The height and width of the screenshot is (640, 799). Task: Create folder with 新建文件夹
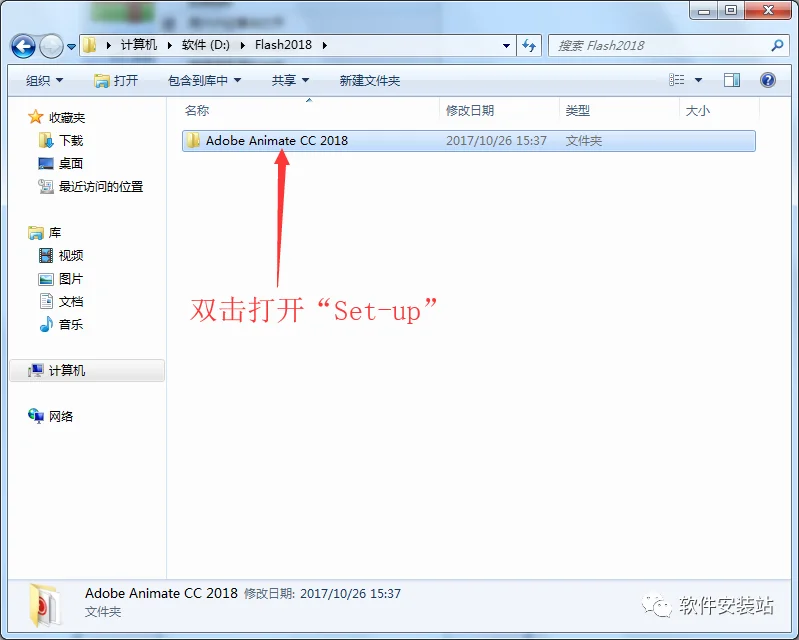pos(369,81)
